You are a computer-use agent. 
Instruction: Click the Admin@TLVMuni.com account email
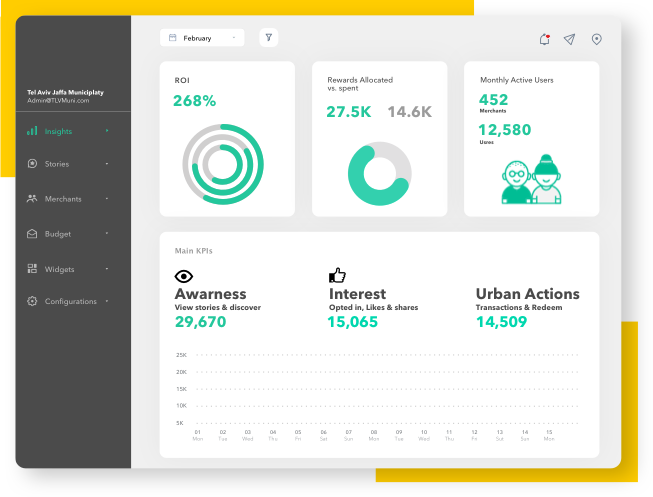click(58, 100)
